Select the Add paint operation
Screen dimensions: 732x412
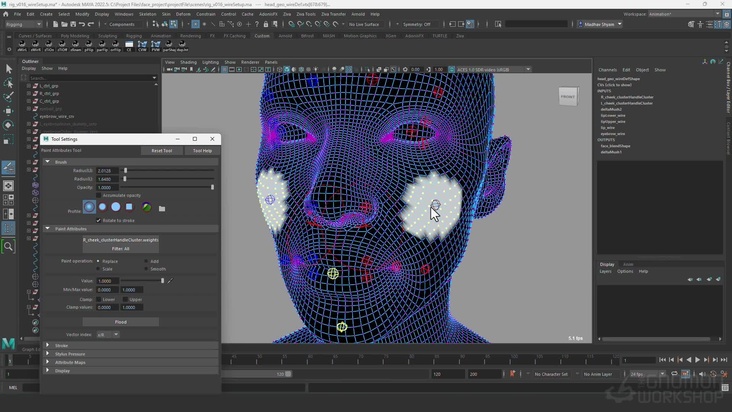coord(146,261)
